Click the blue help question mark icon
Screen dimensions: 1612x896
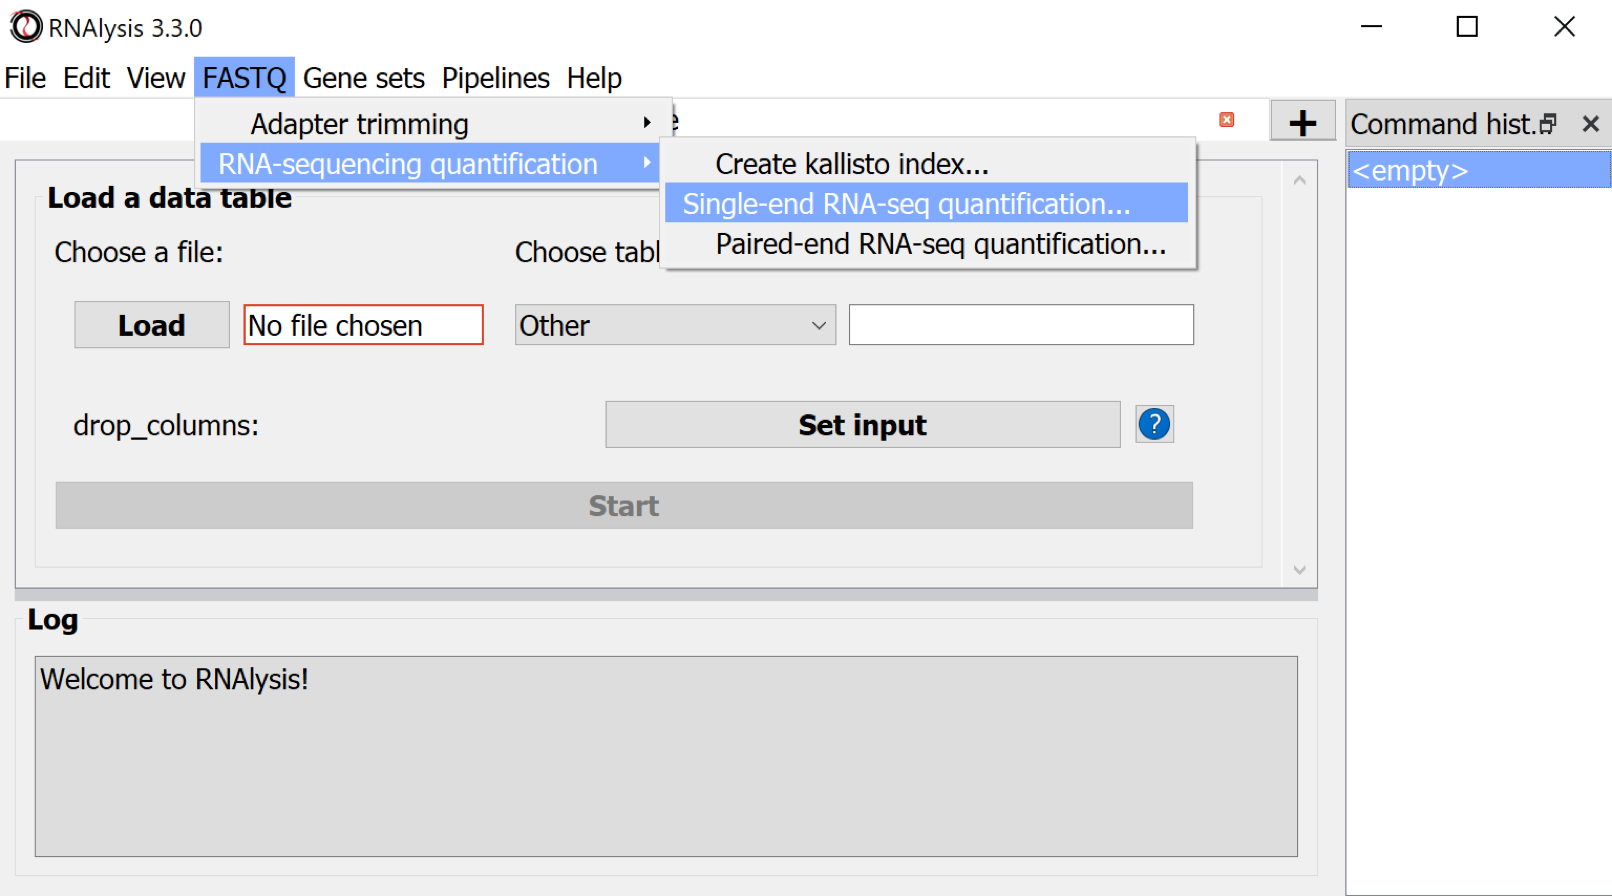1154,425
